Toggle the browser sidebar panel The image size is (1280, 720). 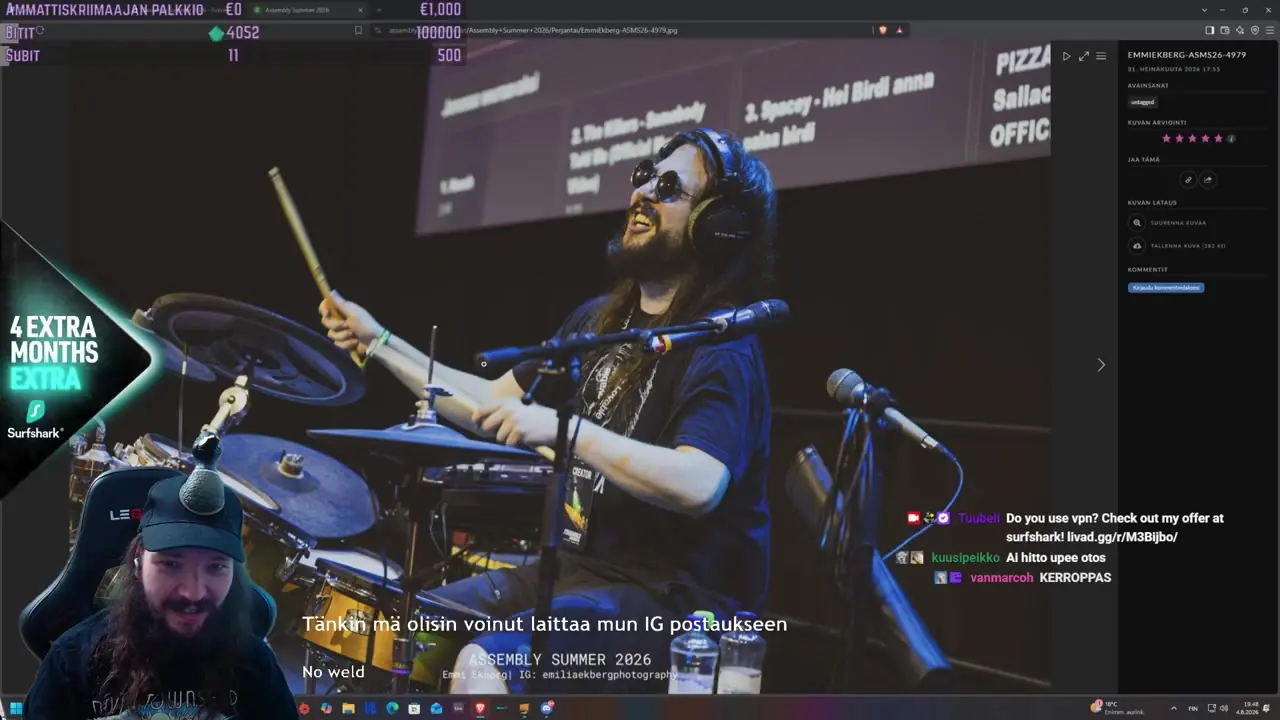click(1210, 30)
